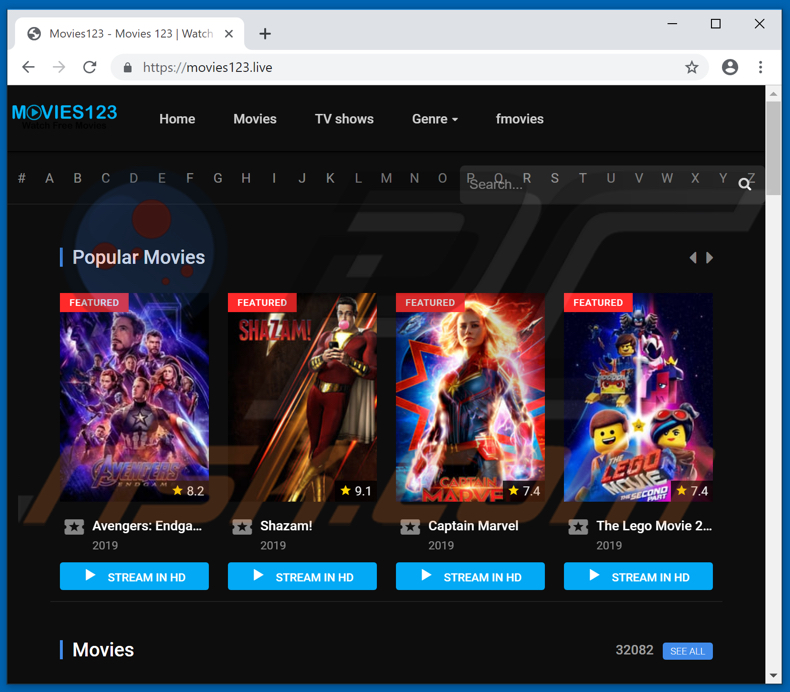Filter titles by letter K
The width and height of the screenshot is (790, 692).
330,178
